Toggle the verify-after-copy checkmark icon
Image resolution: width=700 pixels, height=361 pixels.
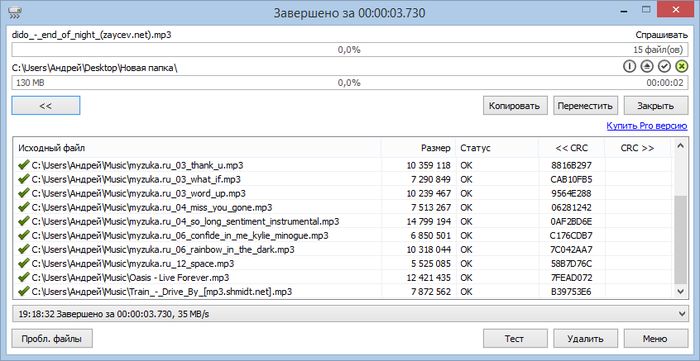(x=665, y=66)
